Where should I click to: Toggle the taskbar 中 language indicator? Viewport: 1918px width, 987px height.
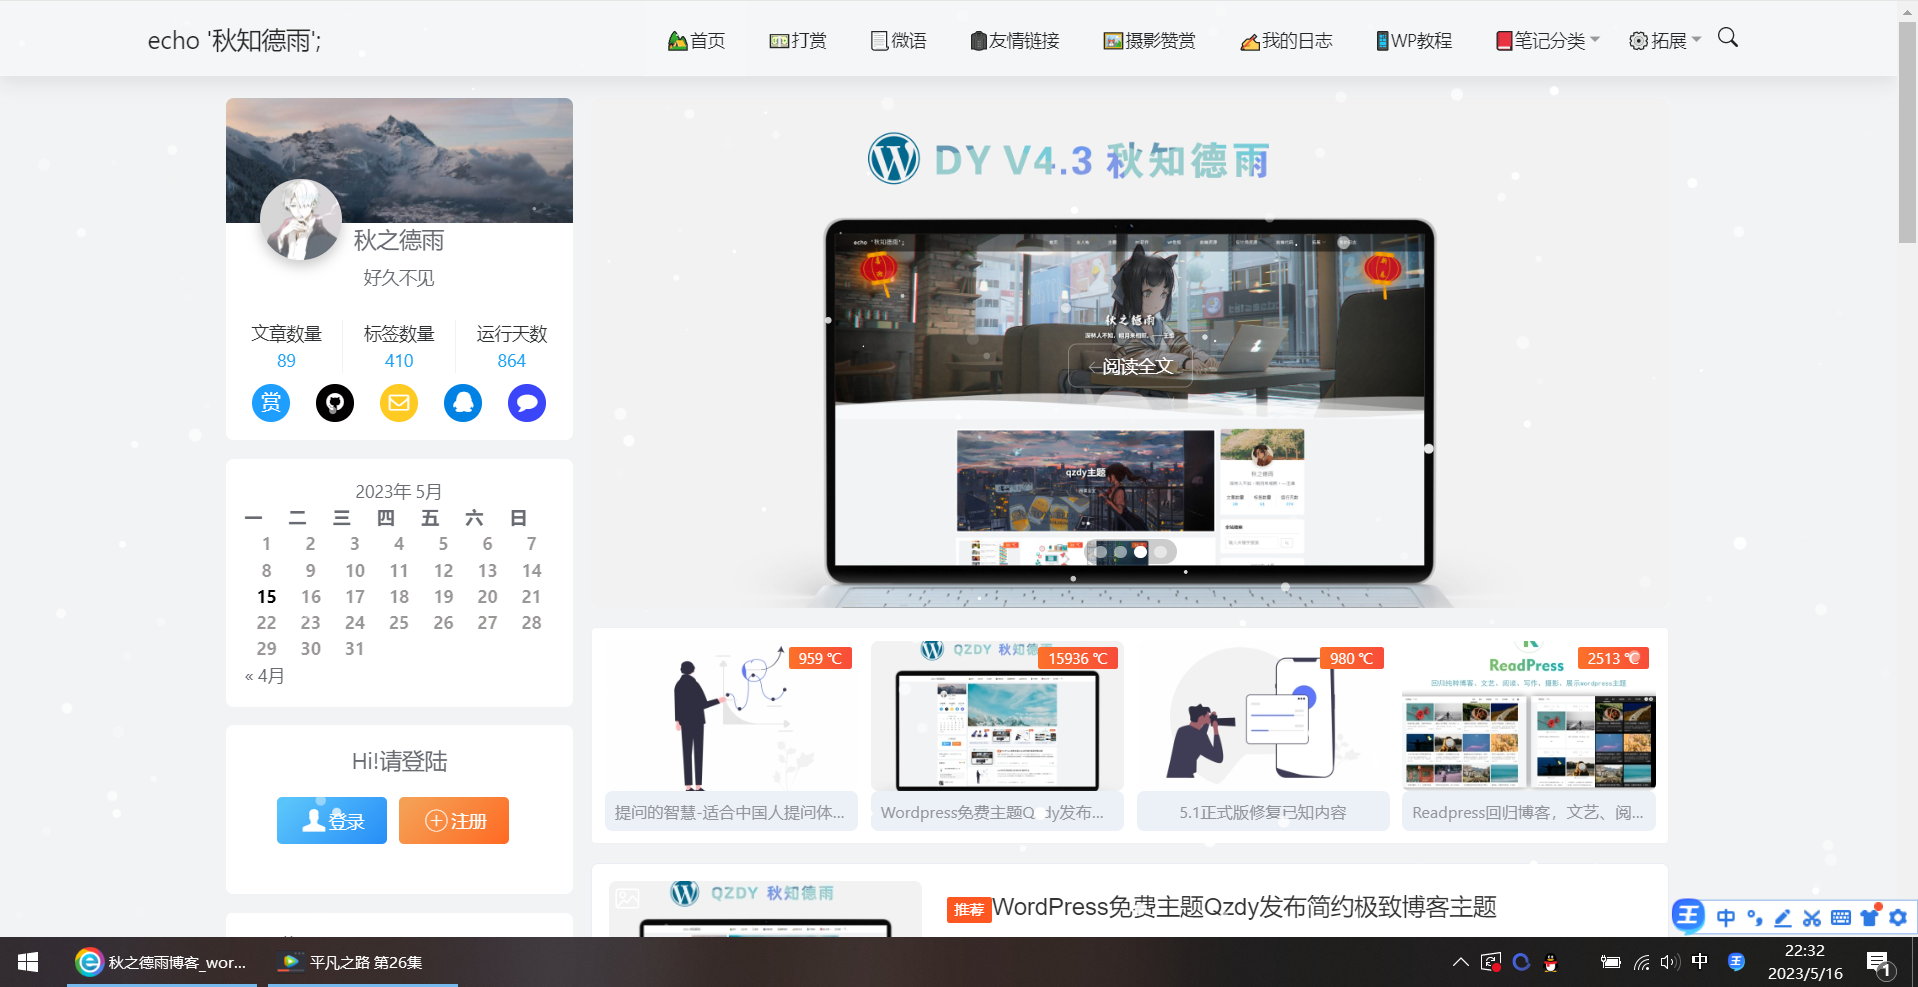(x=1700, y=962)
